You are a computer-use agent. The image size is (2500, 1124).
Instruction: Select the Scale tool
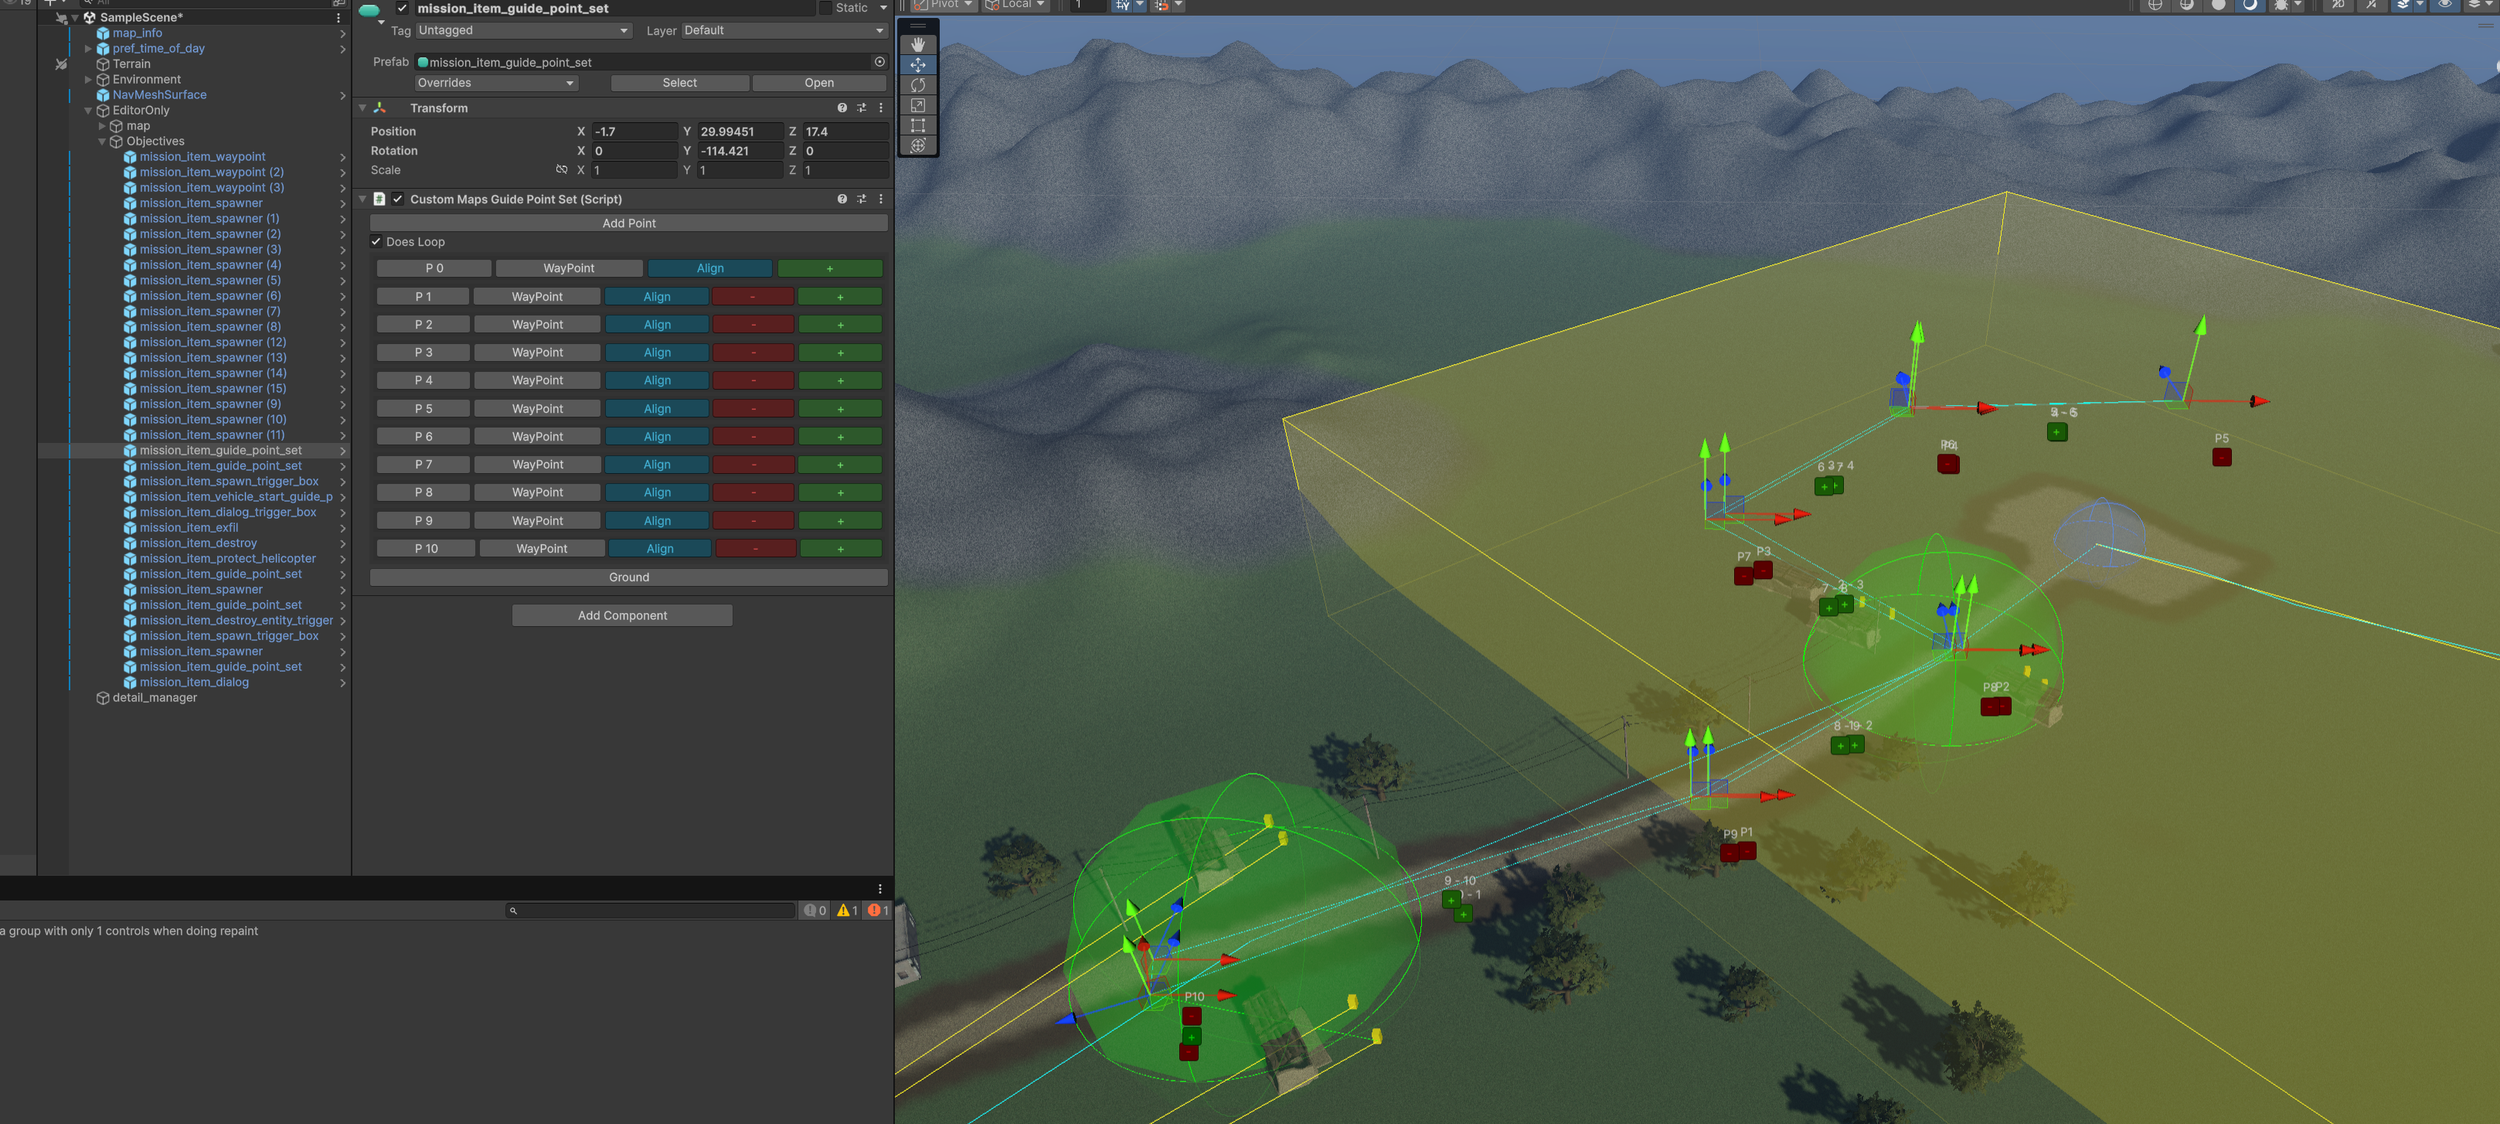(x=917, y=105)
